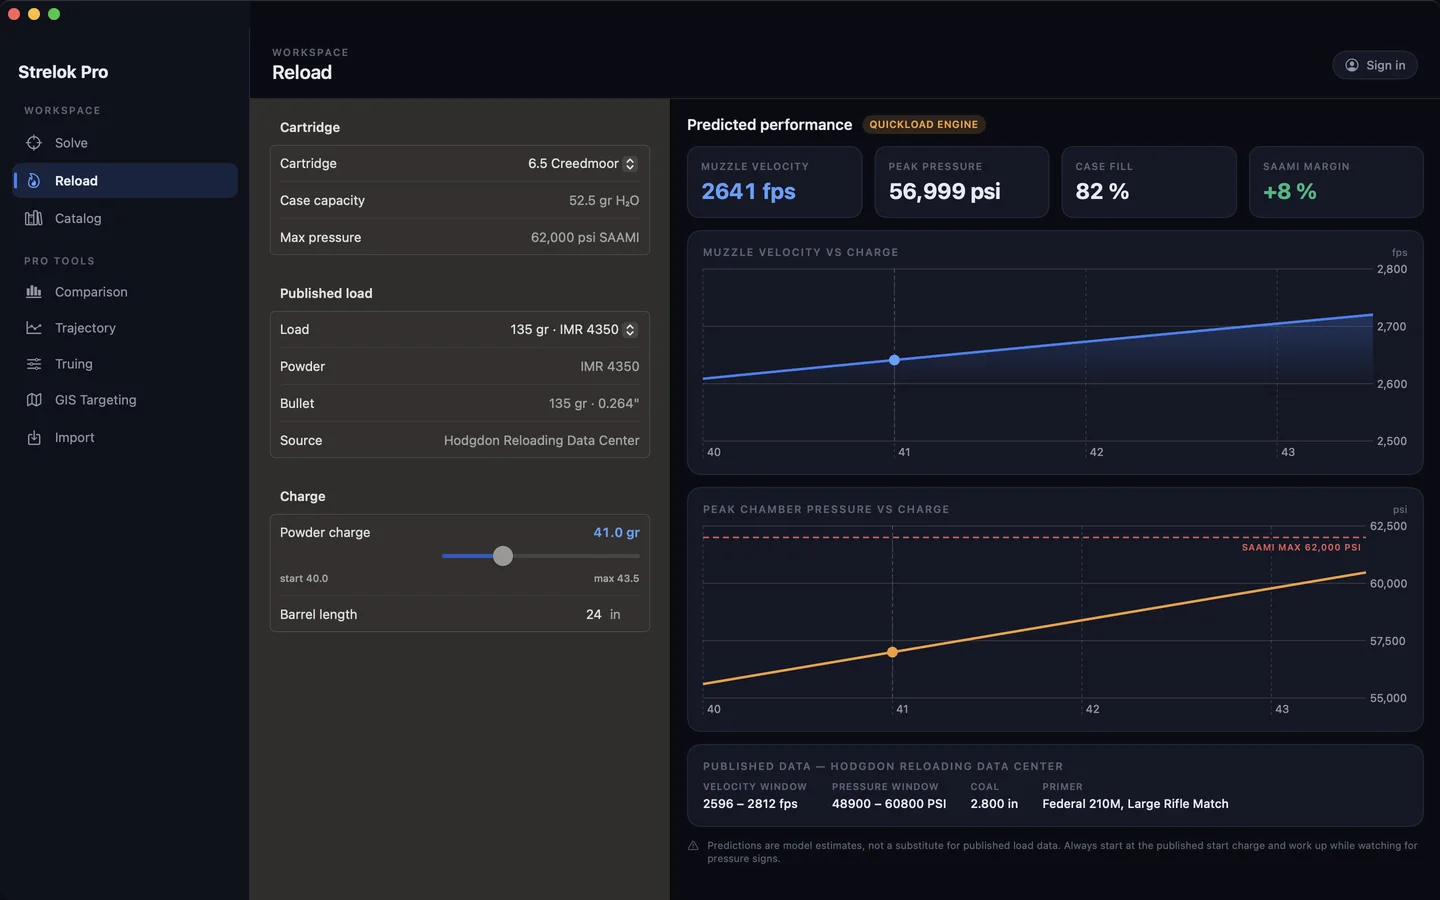The height and width of the screenshot is (900, 1440).
Task: Click the Case Fill 82 % card
Action: coord(1149,182)
